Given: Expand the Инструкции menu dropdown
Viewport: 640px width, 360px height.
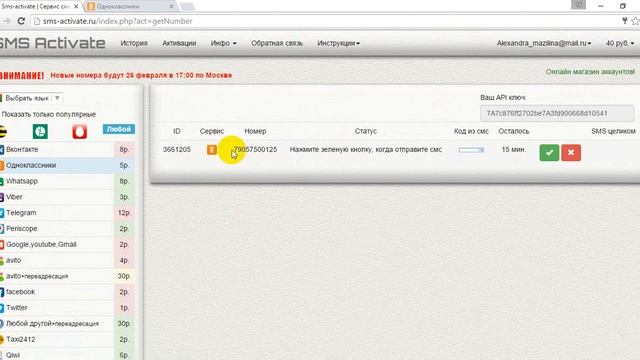Looking at the screenshot, I should click(338, 43).
